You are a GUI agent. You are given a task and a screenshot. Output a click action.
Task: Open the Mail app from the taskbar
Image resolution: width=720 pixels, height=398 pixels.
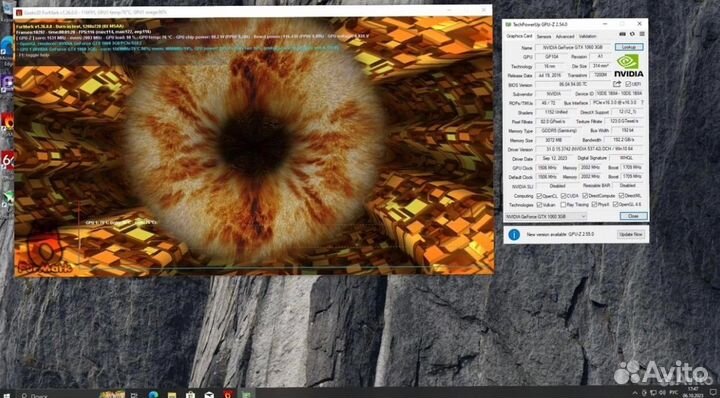[x=209, y=394]
